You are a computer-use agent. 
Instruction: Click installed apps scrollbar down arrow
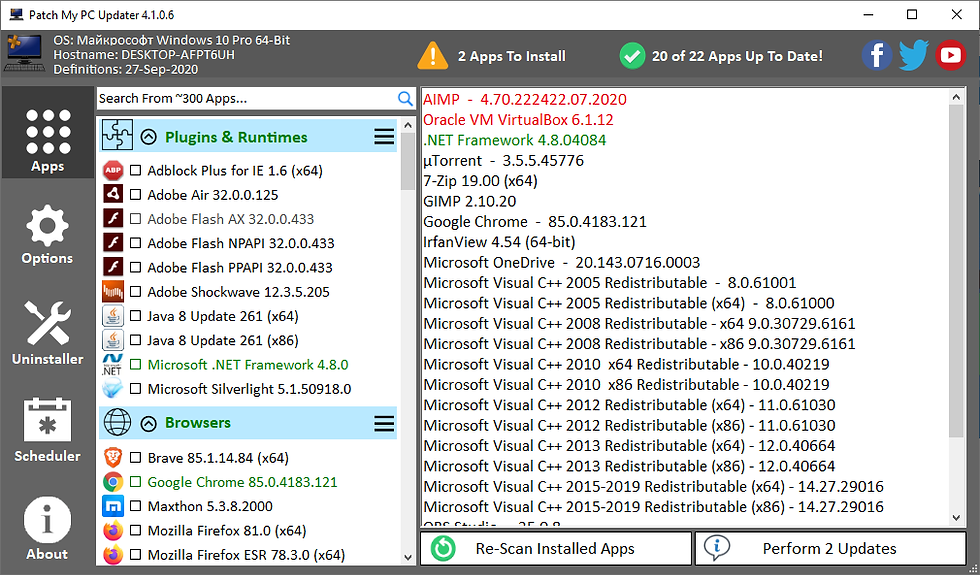click(x=956, y=518)
